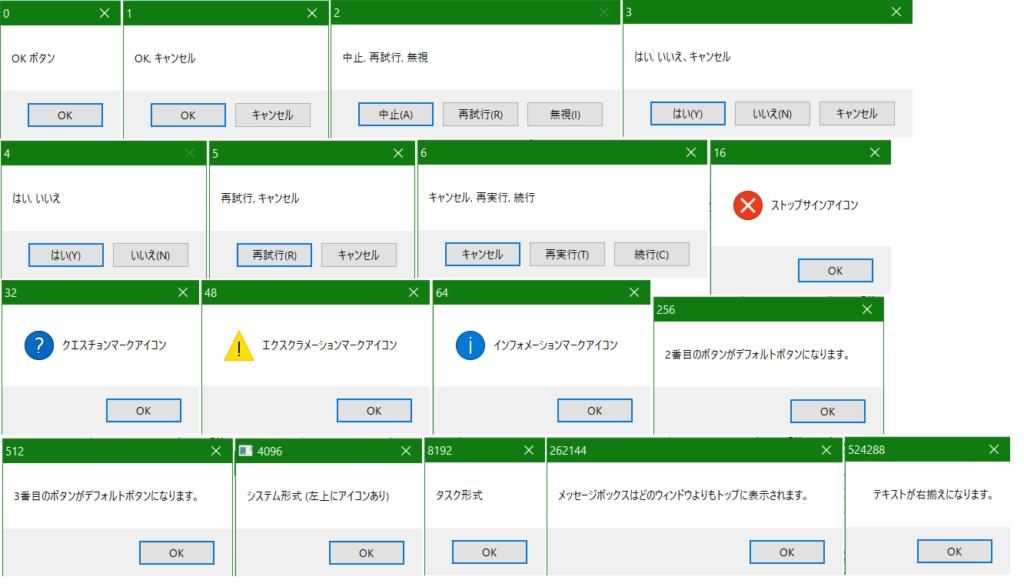The height and width of the screenshot is (587, 1024).
Task: Close dialog 5 with X button
Action: click(x=398, y=153)
